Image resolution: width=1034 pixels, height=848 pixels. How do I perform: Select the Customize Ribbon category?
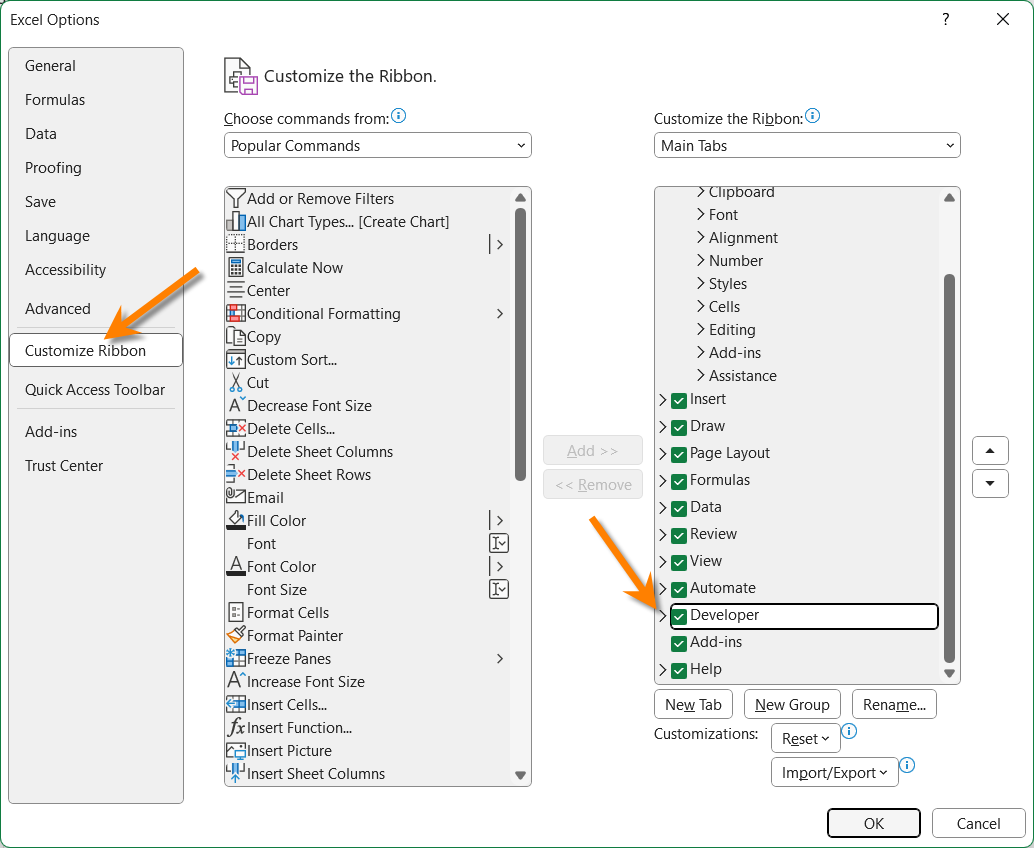point(96,350)
